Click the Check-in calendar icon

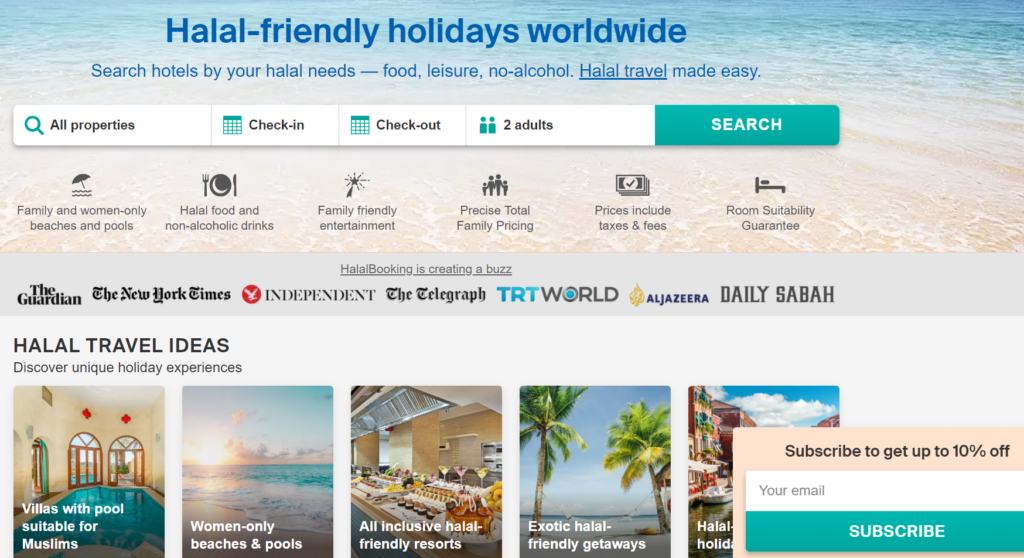(232, 125)
